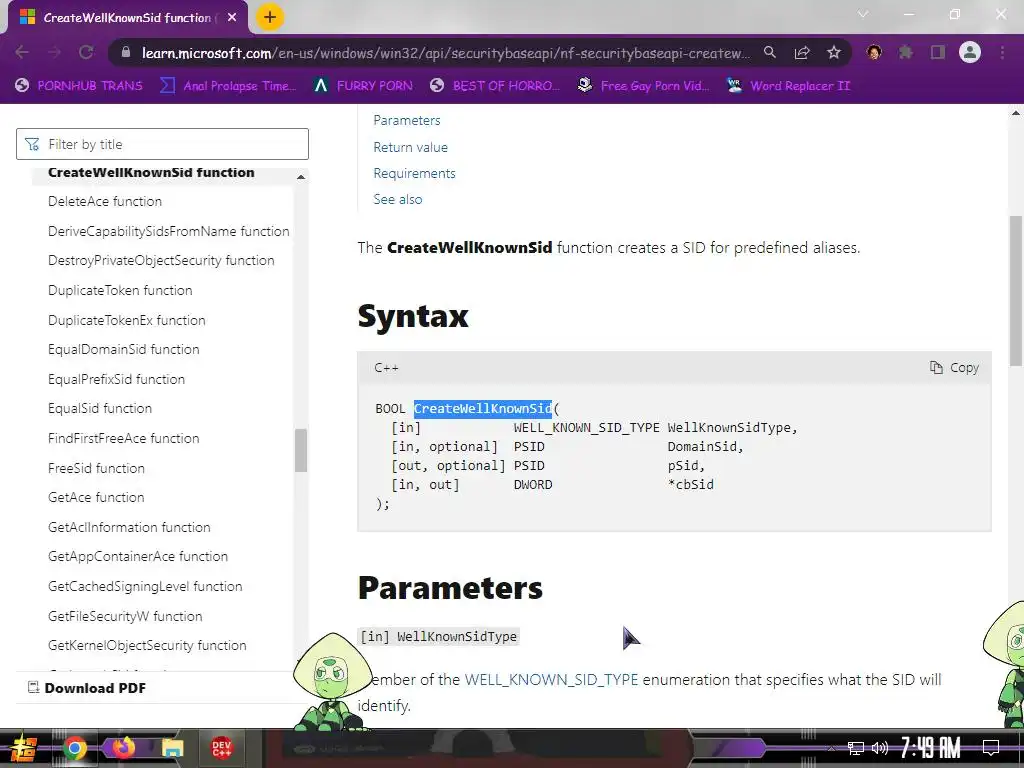Select CreateWellKnownSid function in sidebar
This screenshot has width=1024, height=768.
click(x=151, y=172)
